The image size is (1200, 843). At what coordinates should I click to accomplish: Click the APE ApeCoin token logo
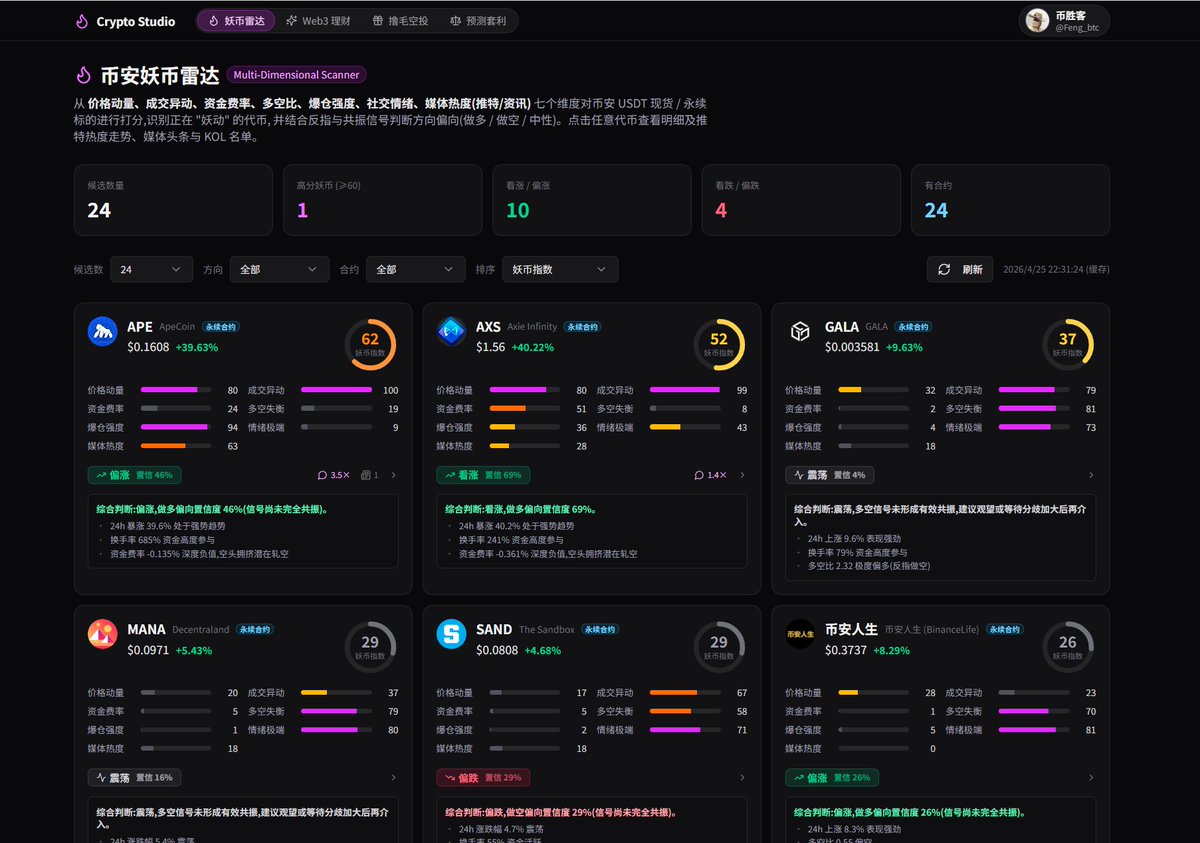click(103, 331)
